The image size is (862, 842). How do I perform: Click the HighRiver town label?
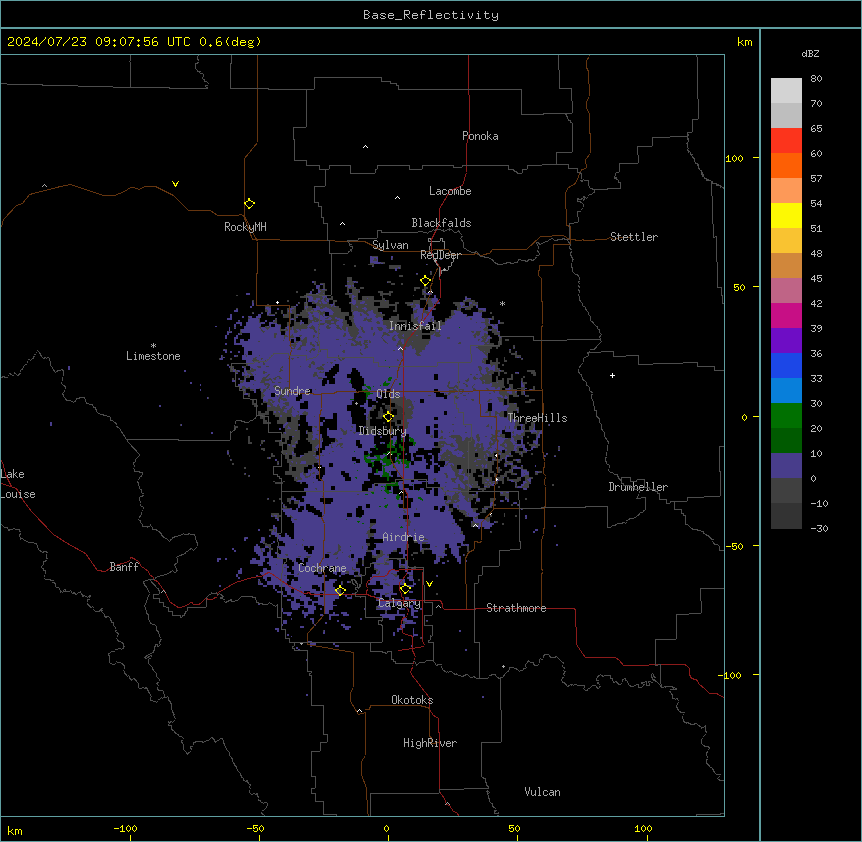[x=430, y=743]
